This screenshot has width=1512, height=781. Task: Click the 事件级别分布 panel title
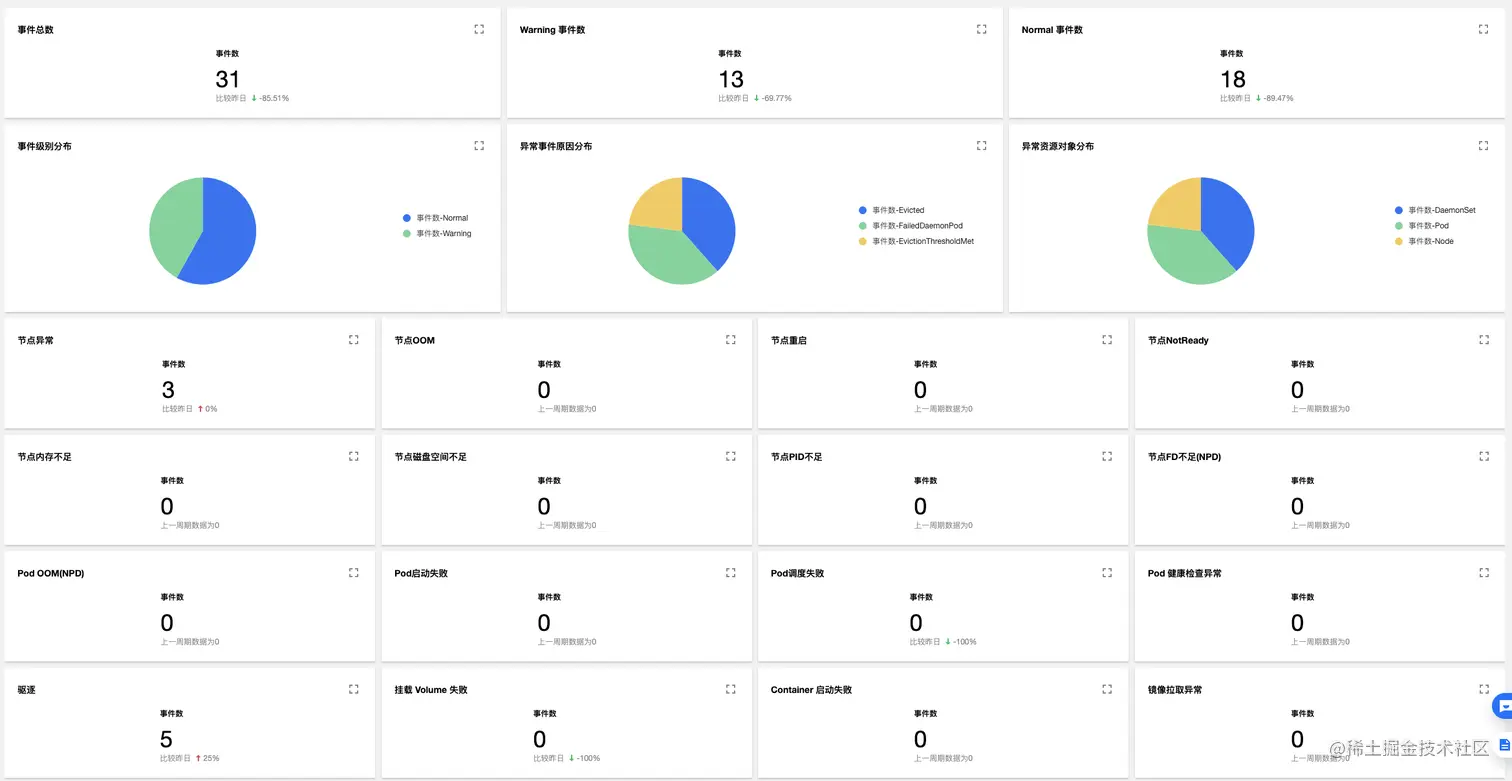[44, 146]
